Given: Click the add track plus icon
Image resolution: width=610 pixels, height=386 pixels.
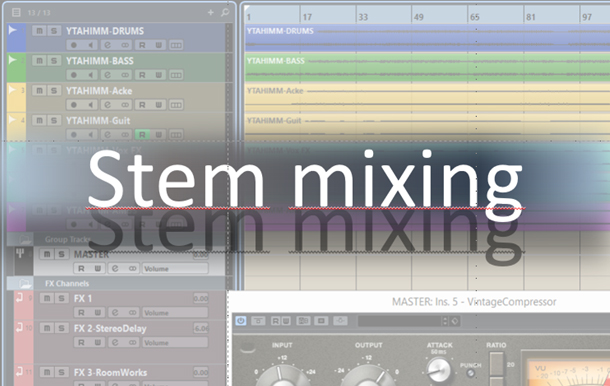Looking at the screenshot, I should [210, 12].
